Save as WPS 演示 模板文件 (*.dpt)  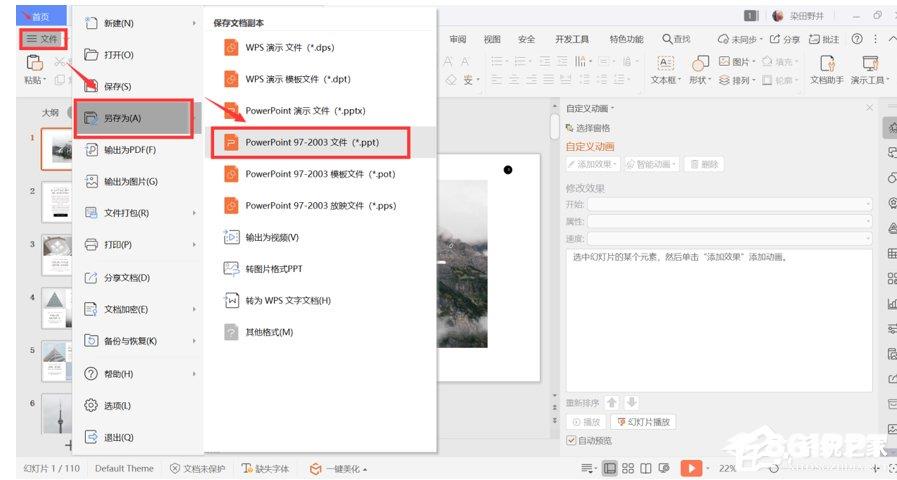[320, 79]
